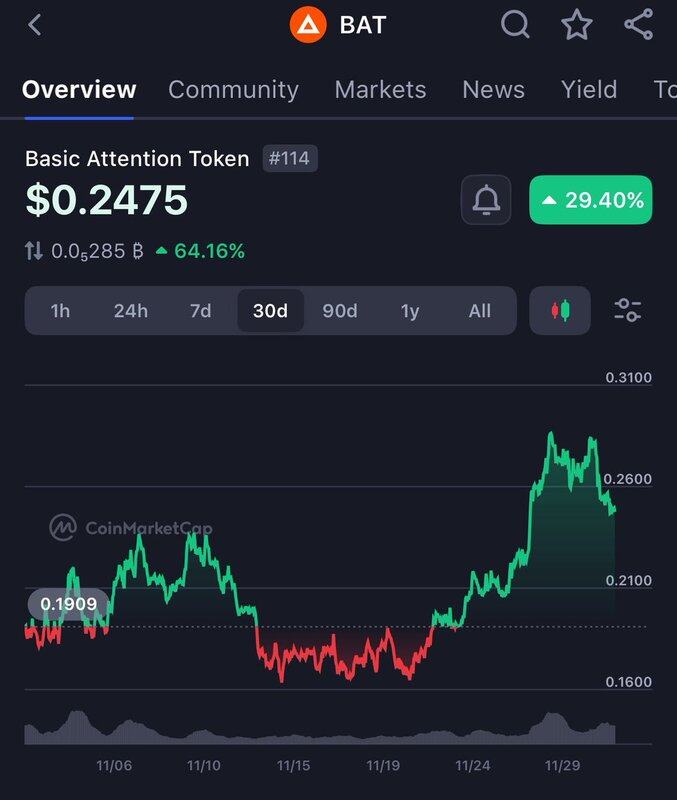Add BAT to watchlist star icon
Image resolution: width=677 pixels, height=800 pixels.
[577, 25]
